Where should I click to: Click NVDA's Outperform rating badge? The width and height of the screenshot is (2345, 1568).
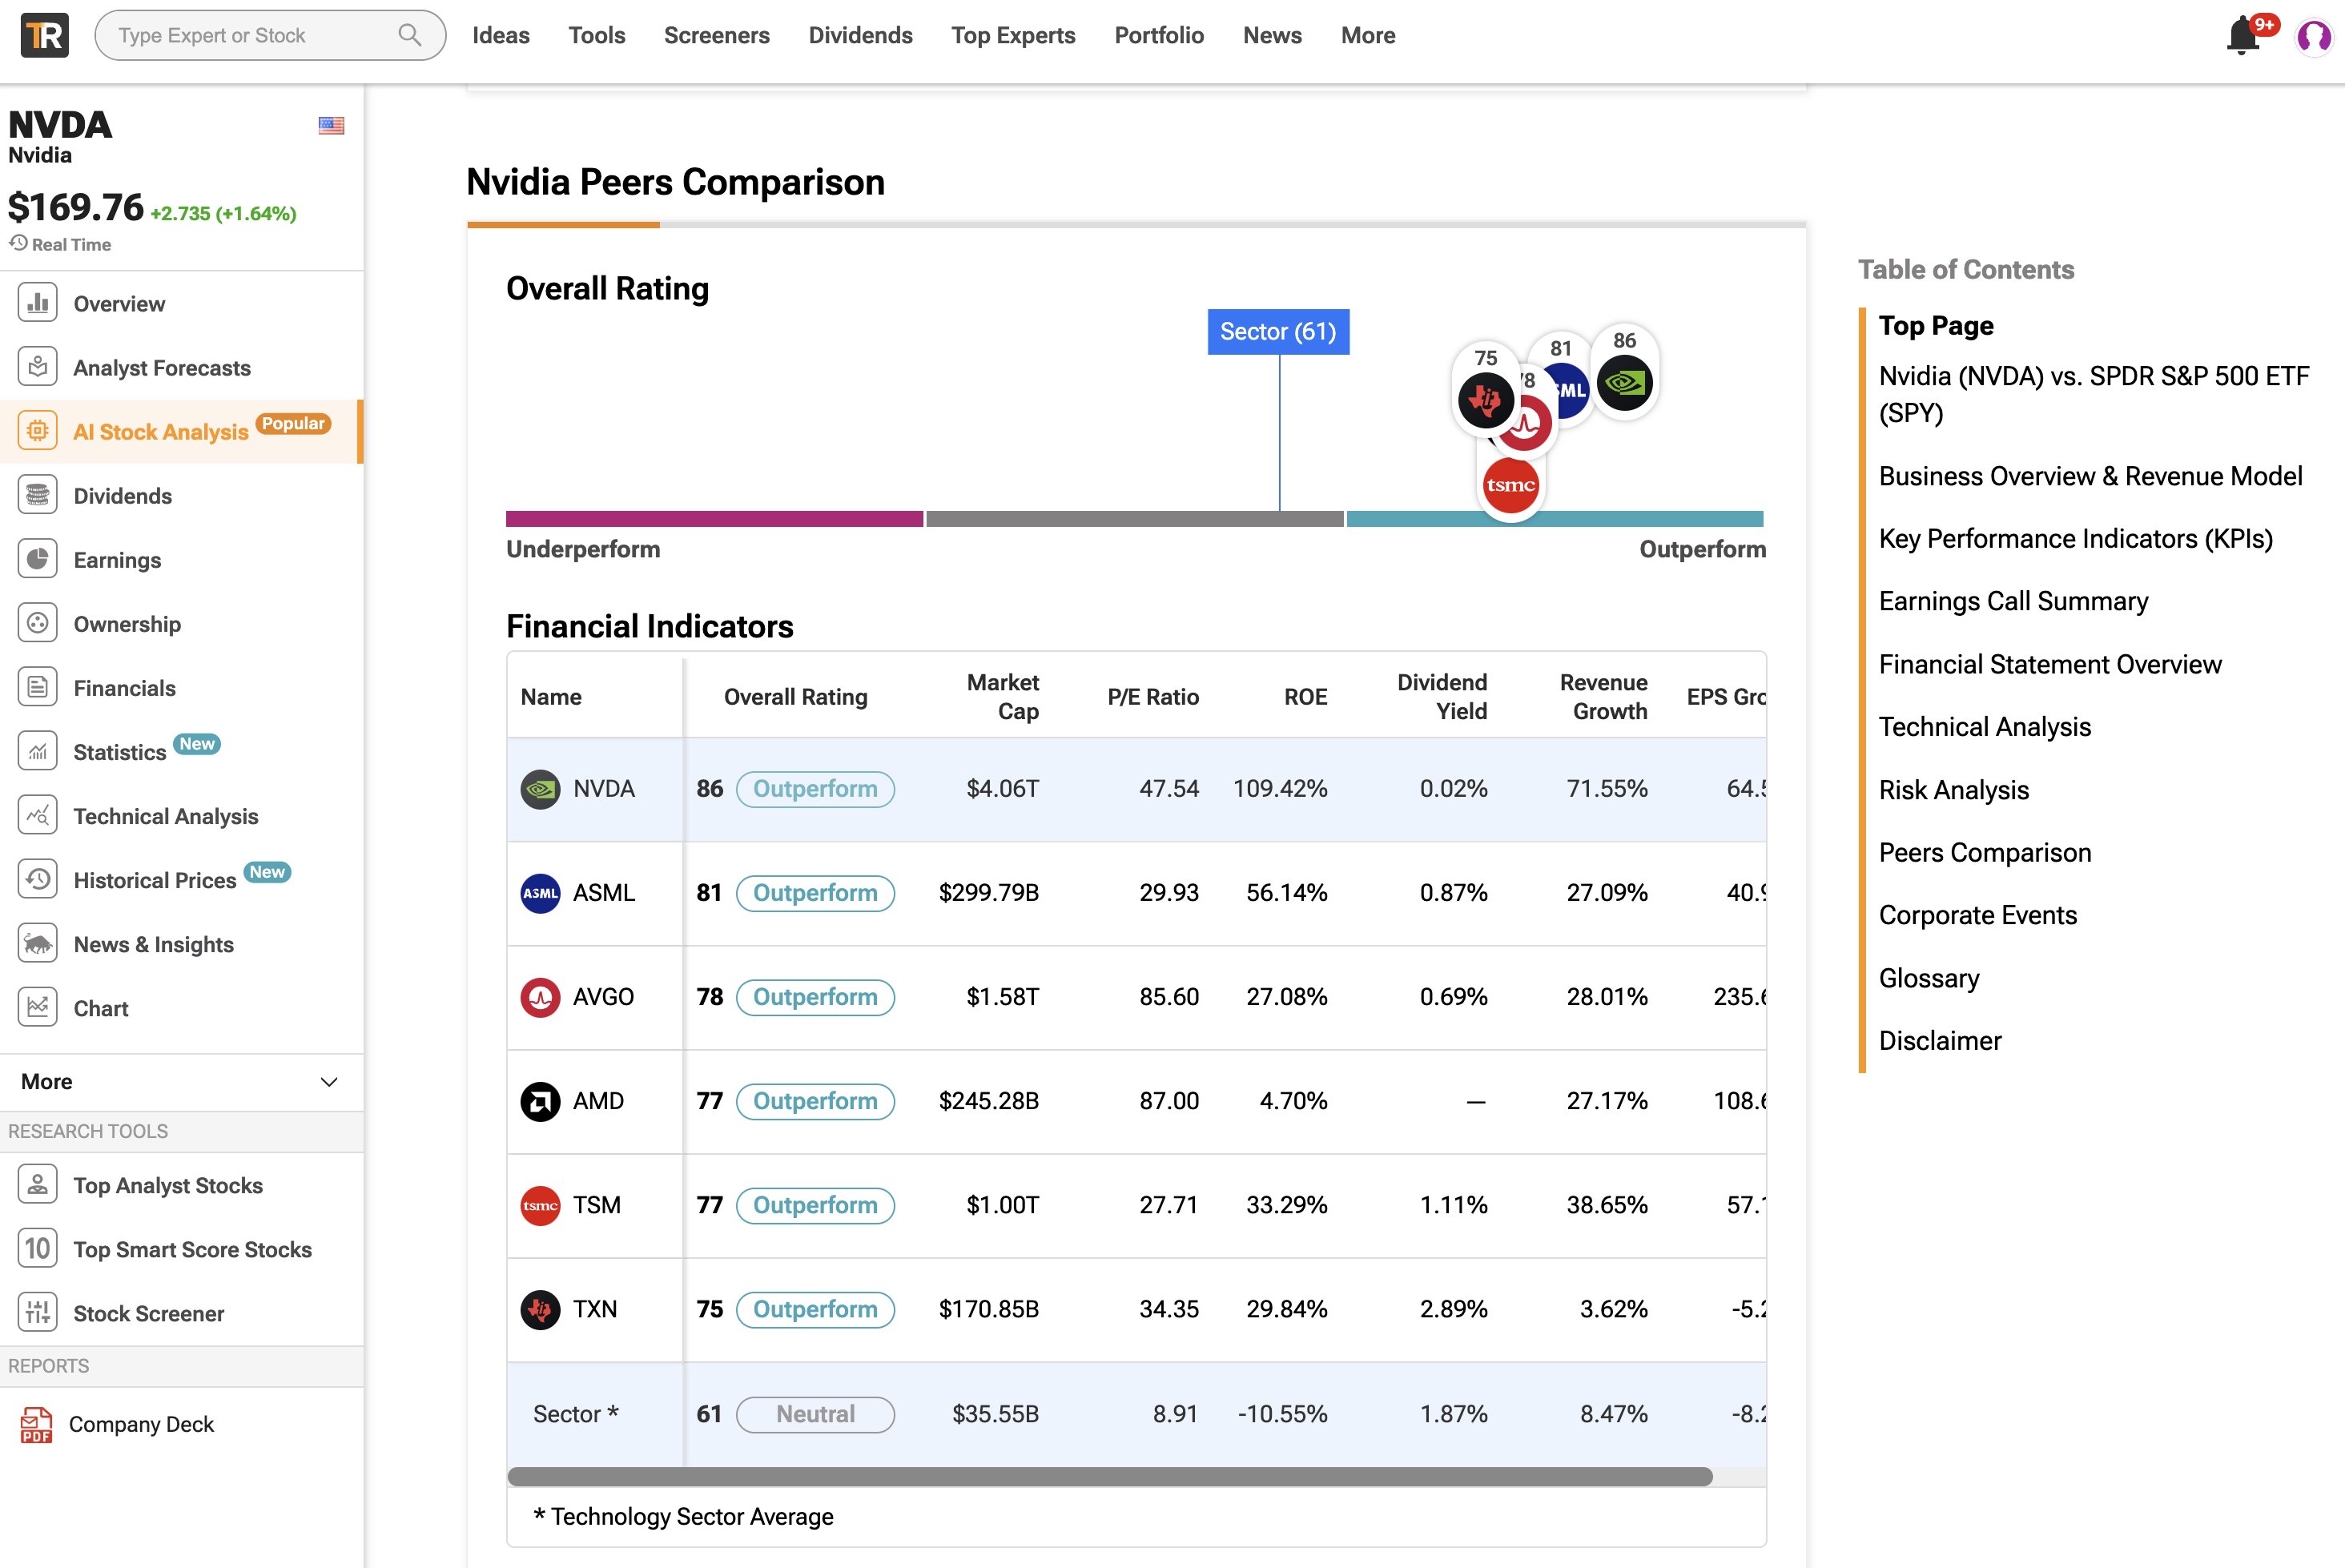click(x=815, y=789)
